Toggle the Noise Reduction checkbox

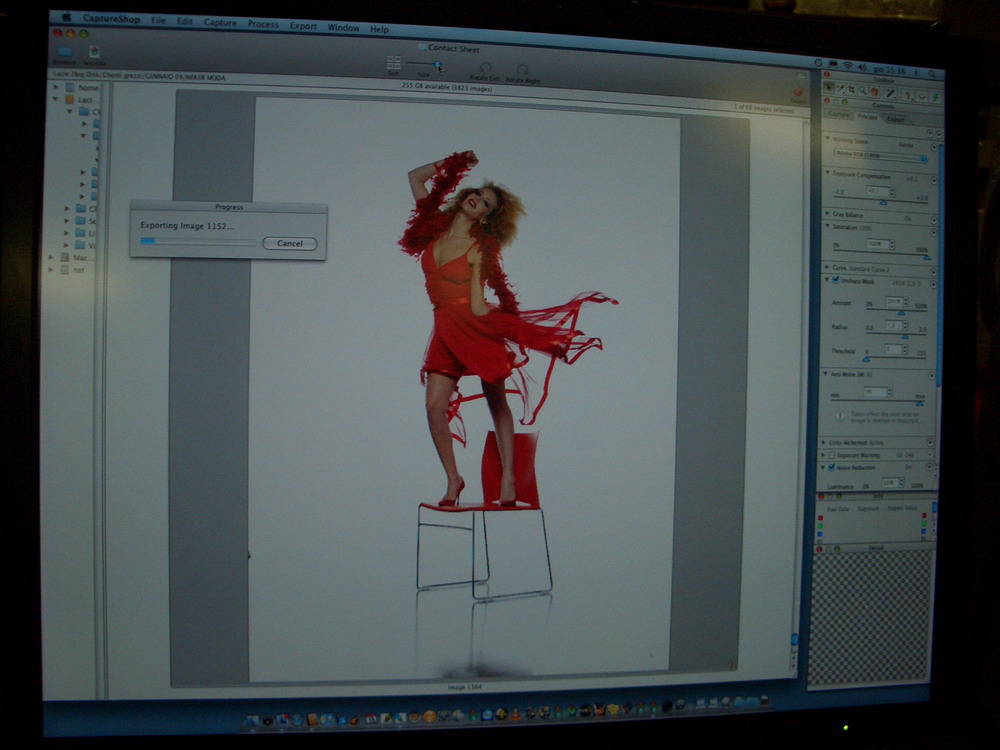pyautogui.click(x=831, y=467)
